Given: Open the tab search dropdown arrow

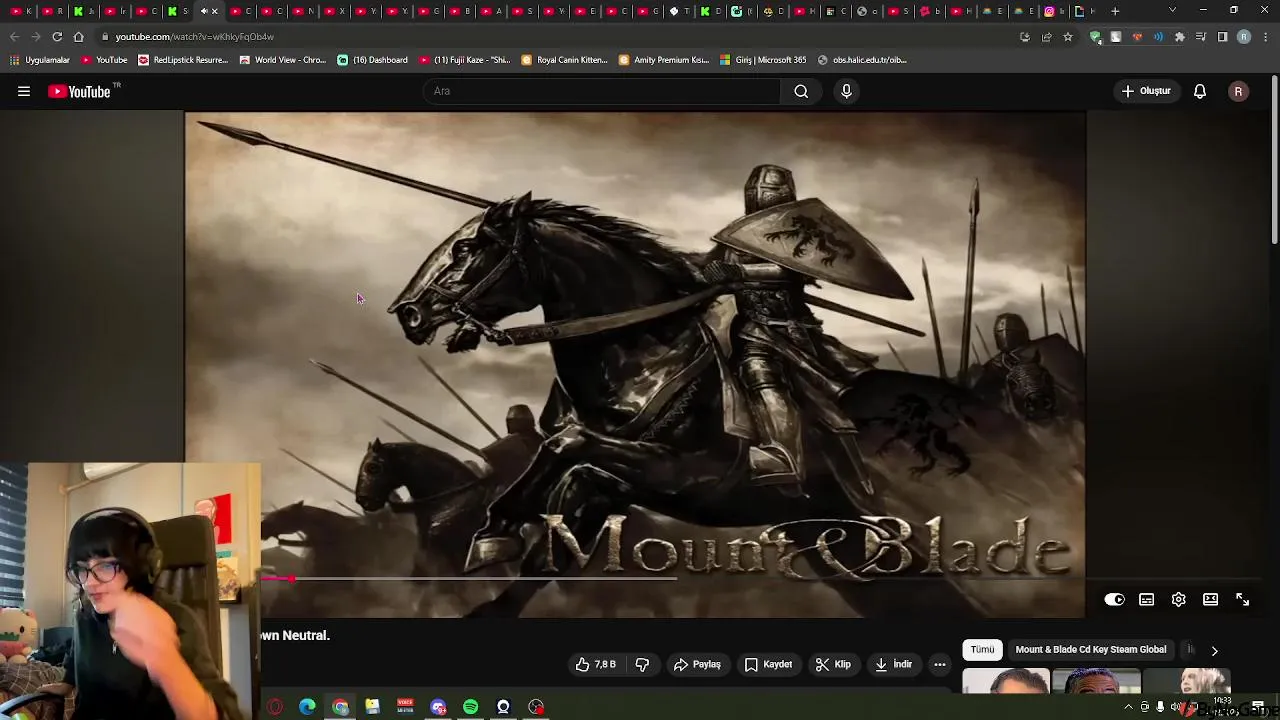Looking at the screenshot, I should click(1172, 11).
